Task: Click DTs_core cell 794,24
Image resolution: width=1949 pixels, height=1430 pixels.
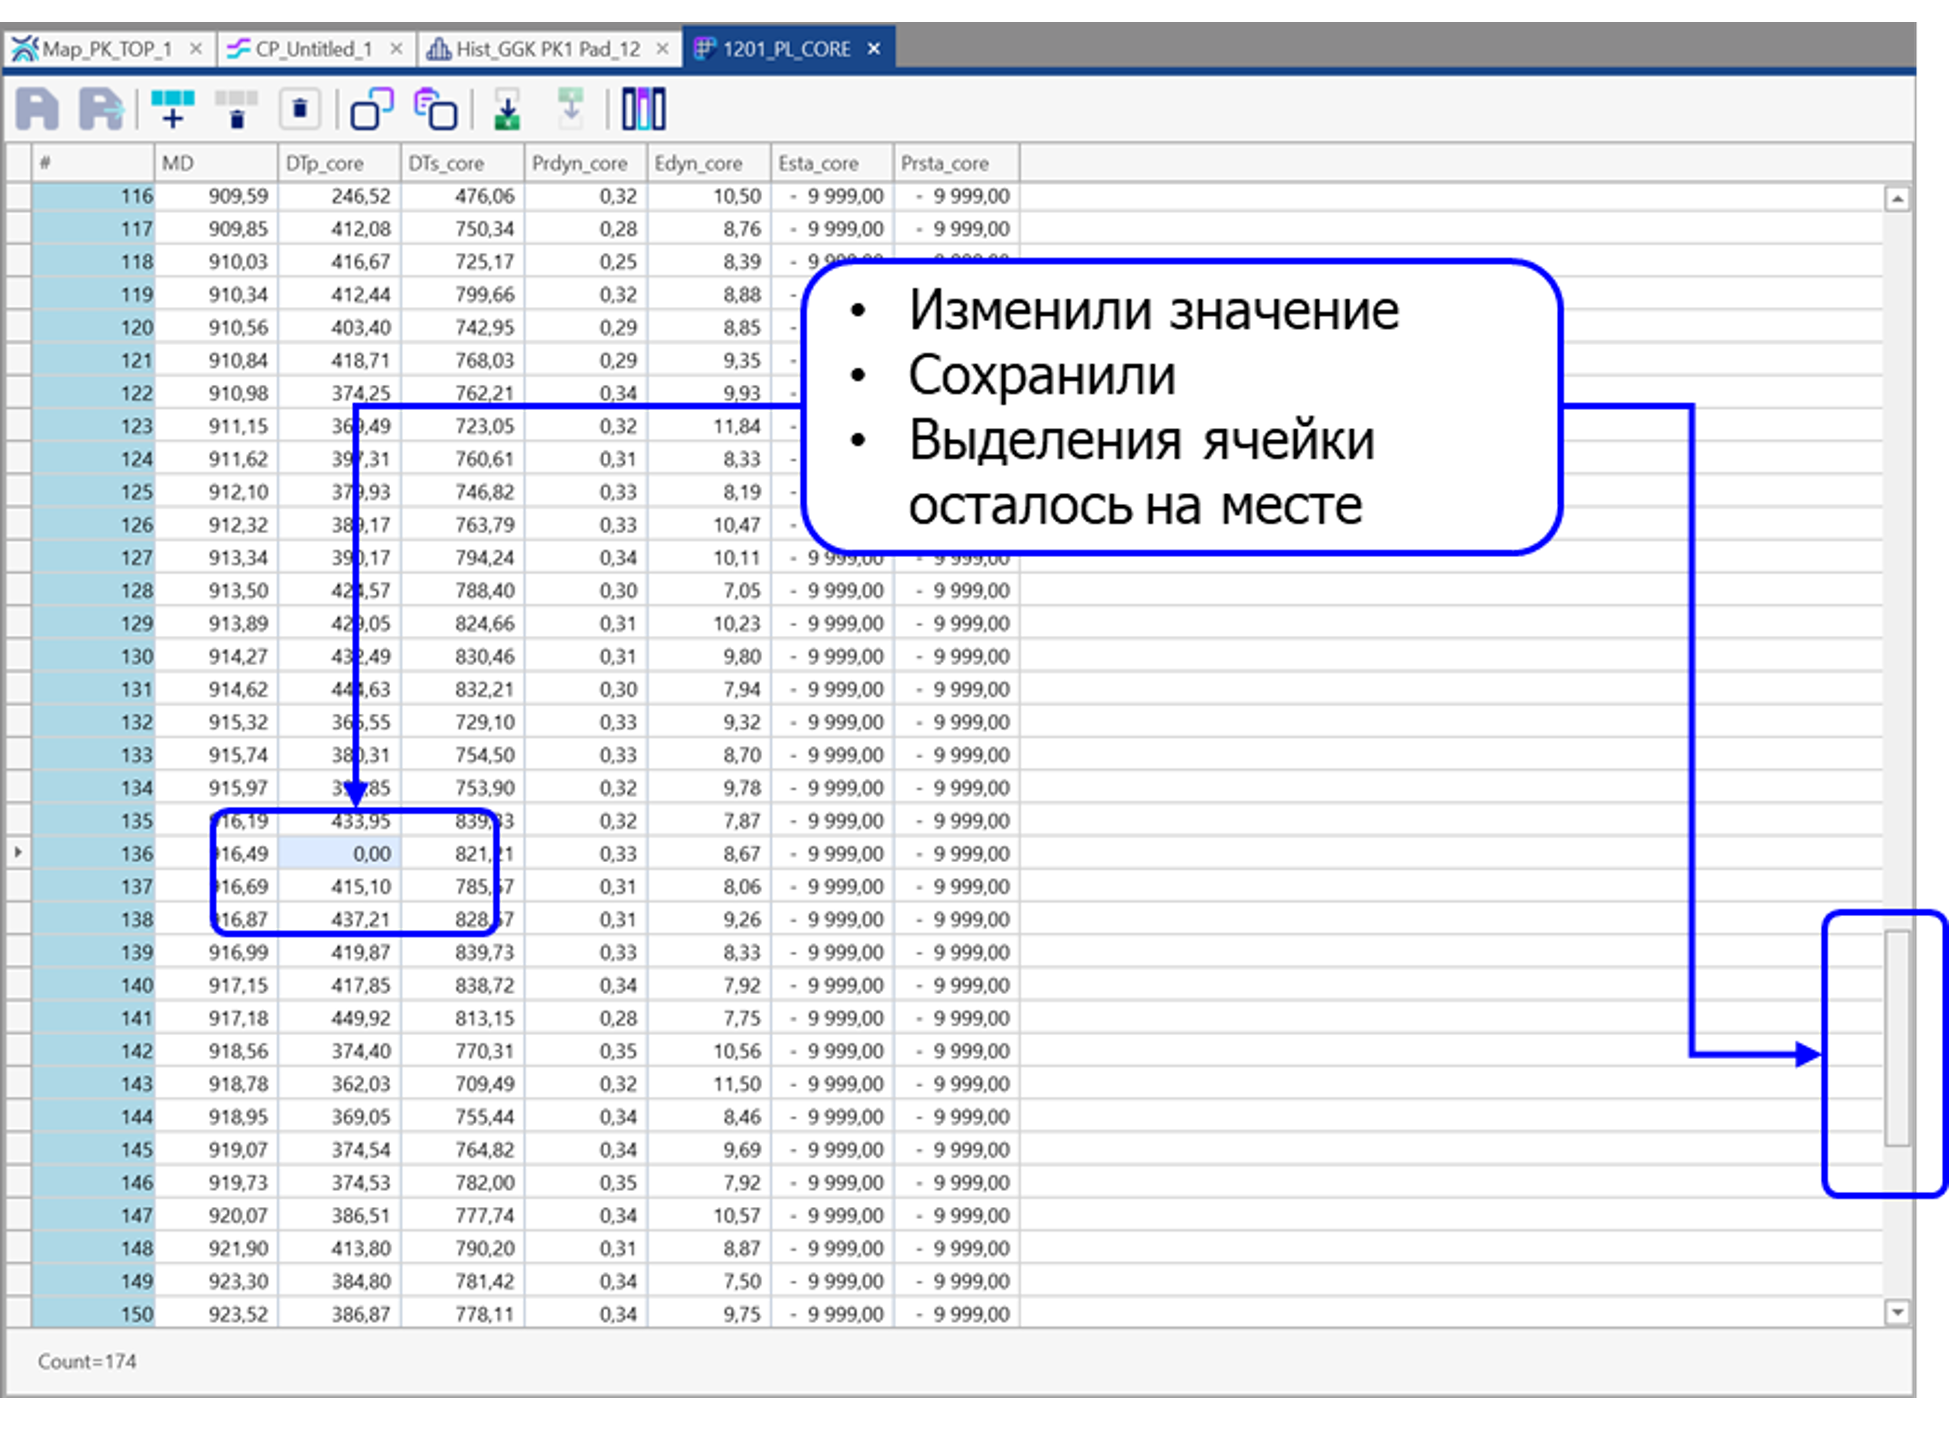Action: (x=463, y=557)
